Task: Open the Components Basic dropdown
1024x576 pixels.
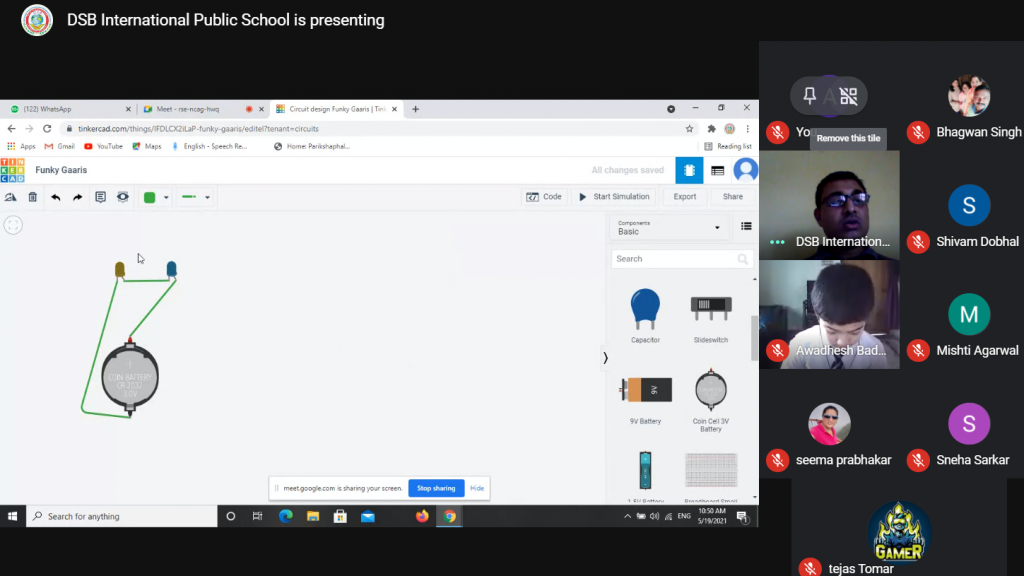Action: (x=668, y=227)
